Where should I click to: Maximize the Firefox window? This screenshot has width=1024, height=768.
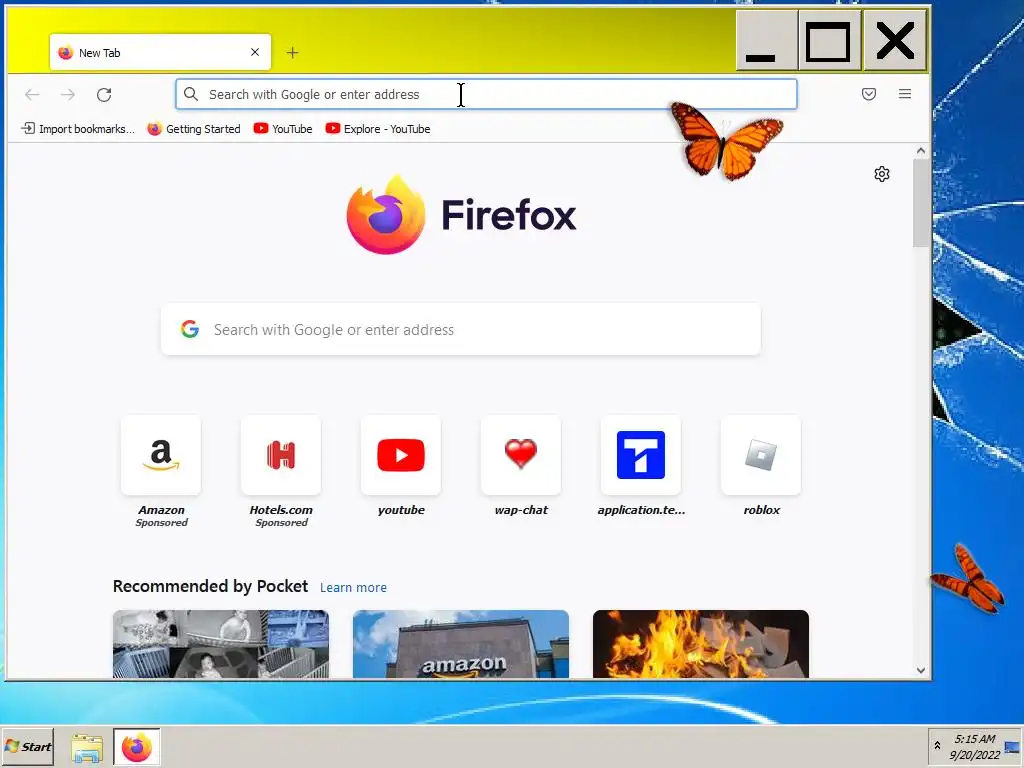tap(829, 40)
